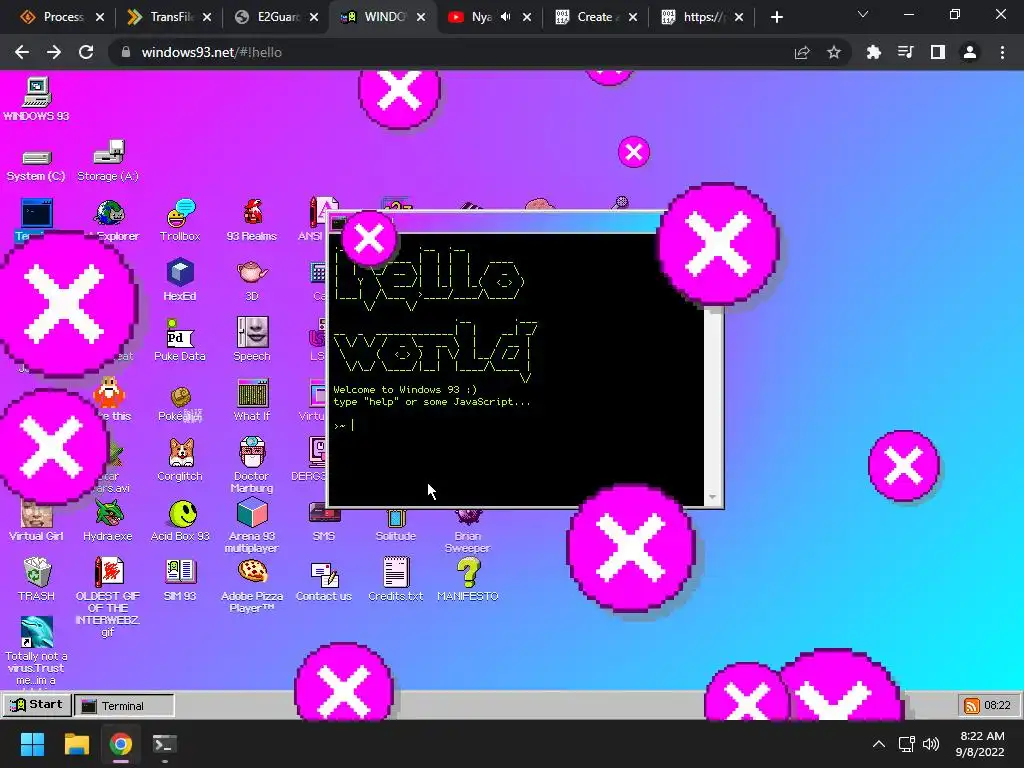Click the RSS feed tray icon
Viewport: 1024px width, 768px height.
coord(972,705)
